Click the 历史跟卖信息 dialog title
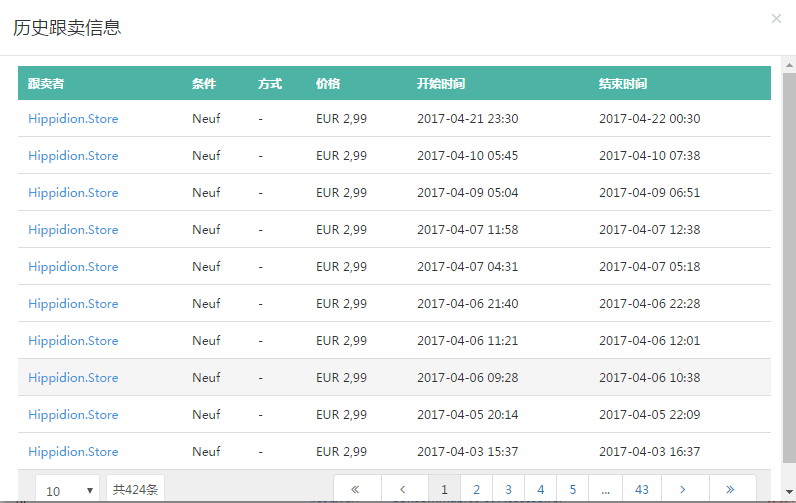Viewport: 796px width, 503px height. (67, 27)
